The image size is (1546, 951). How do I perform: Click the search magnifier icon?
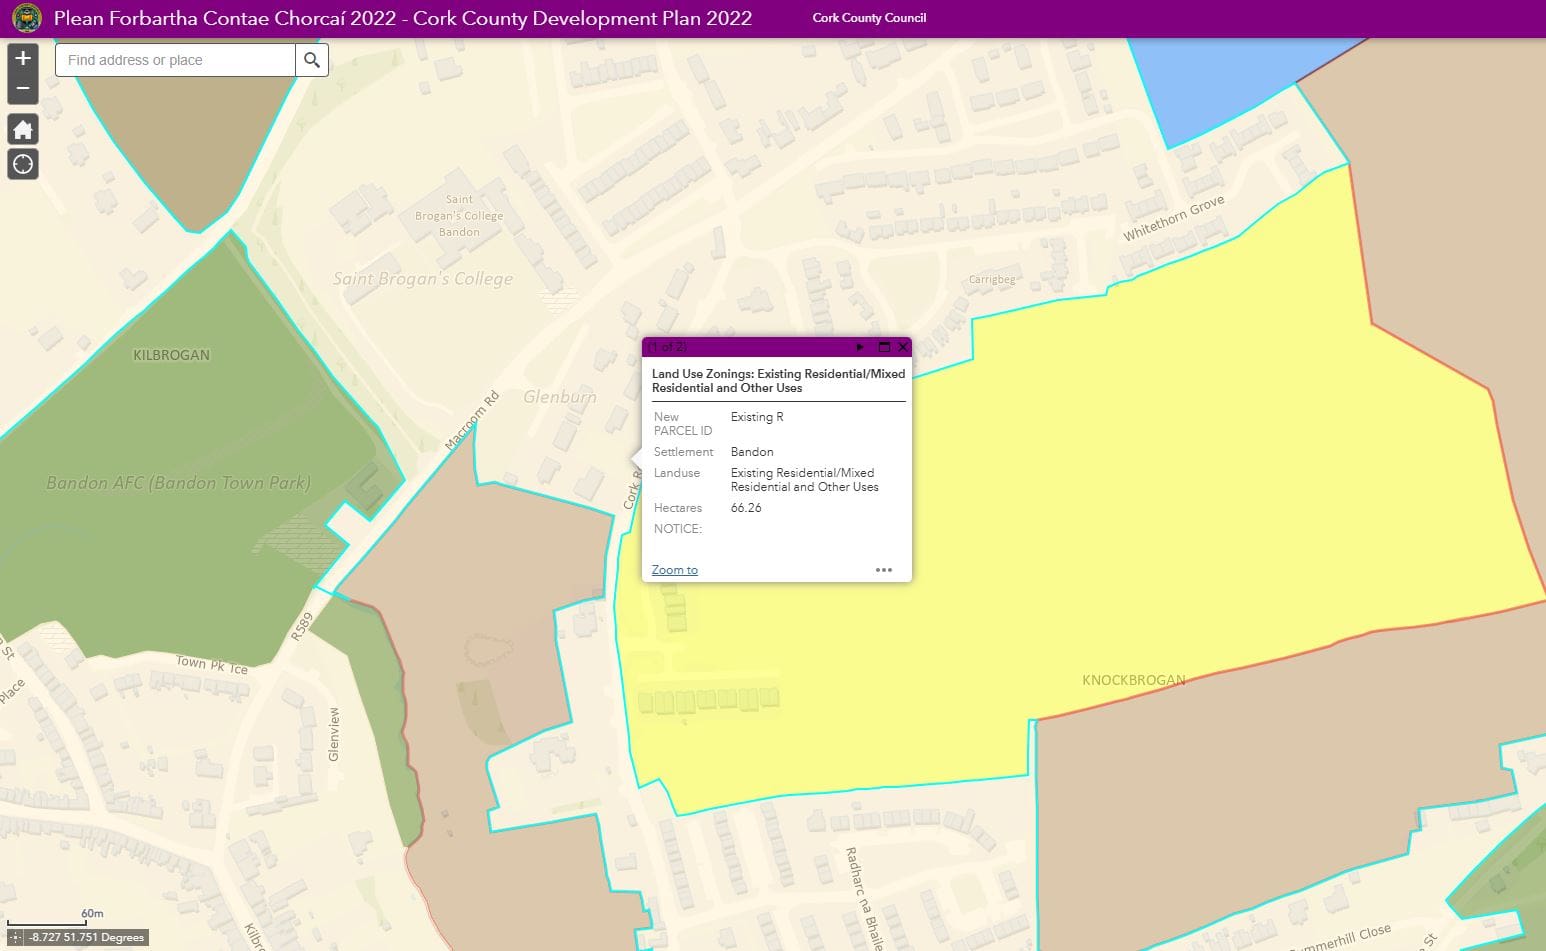pos(312,60)
